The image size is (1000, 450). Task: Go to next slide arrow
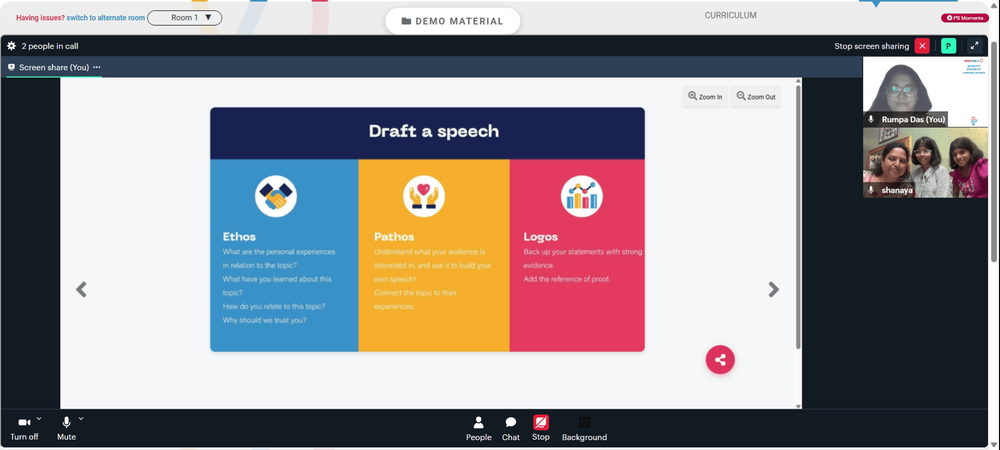coord(774,289)
